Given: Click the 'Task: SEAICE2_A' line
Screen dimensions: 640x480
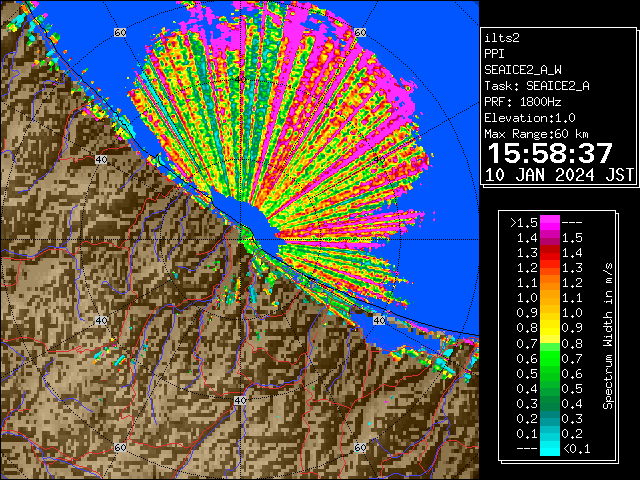Looking at the screenshot, I should (537, 86).
